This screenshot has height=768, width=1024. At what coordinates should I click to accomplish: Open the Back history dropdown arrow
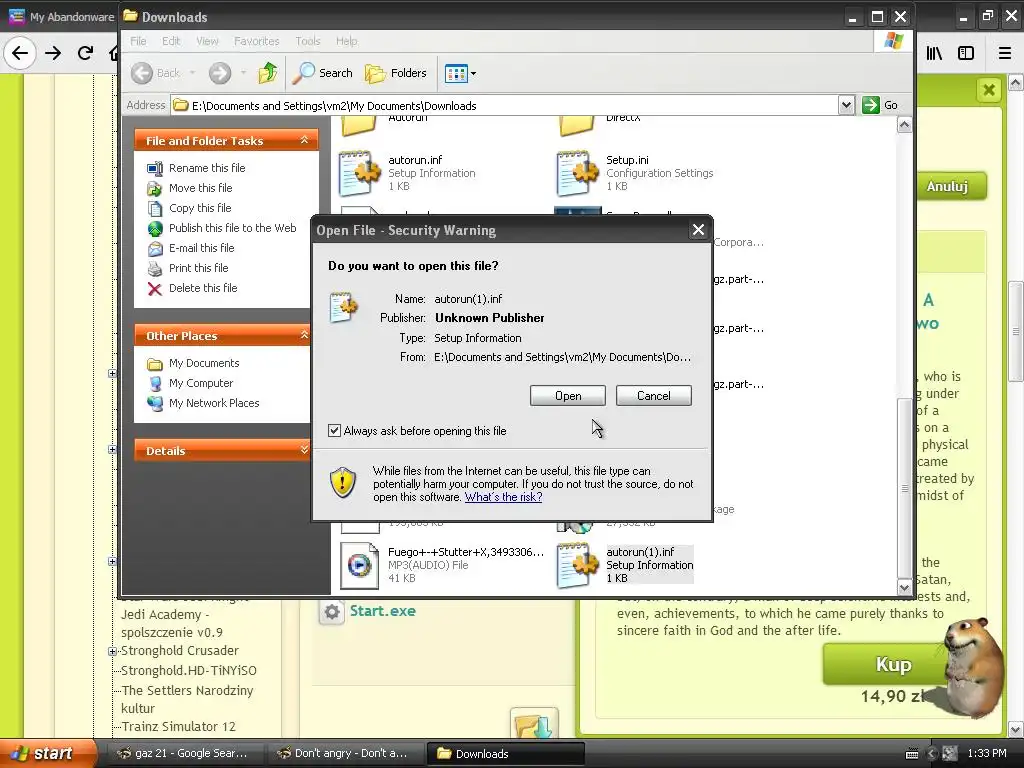193,73
